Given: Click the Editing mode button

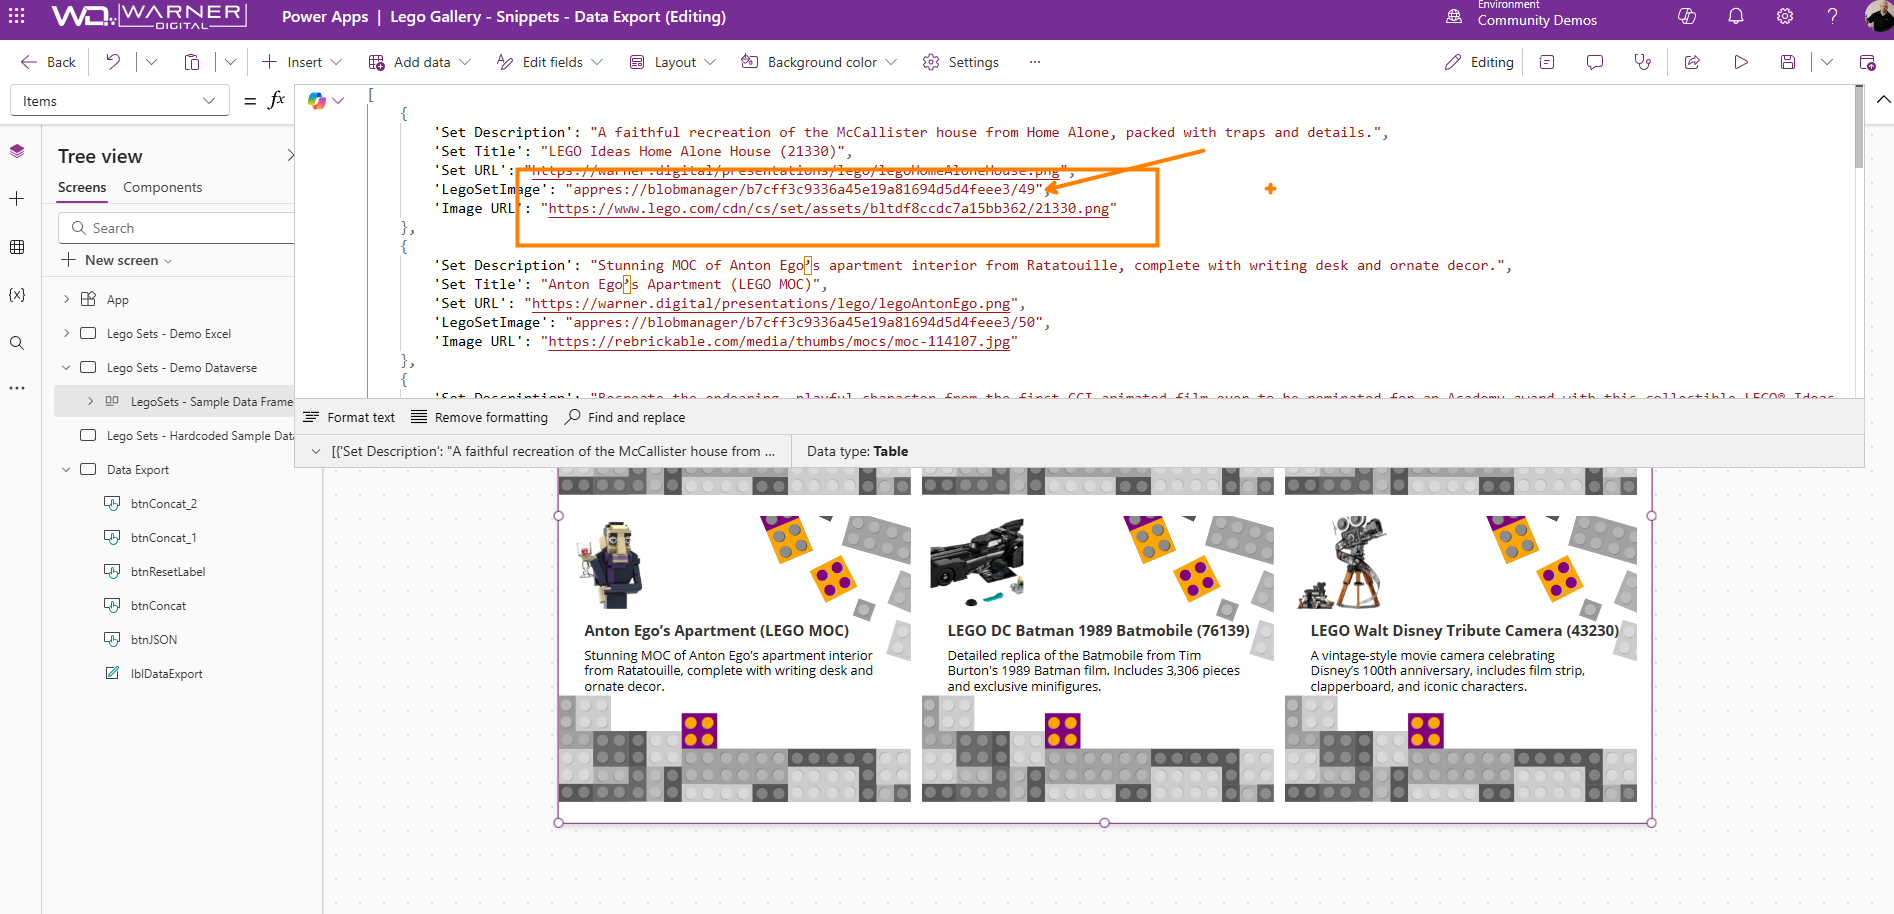Looking at the screenshot, I should coord(1479,62).
